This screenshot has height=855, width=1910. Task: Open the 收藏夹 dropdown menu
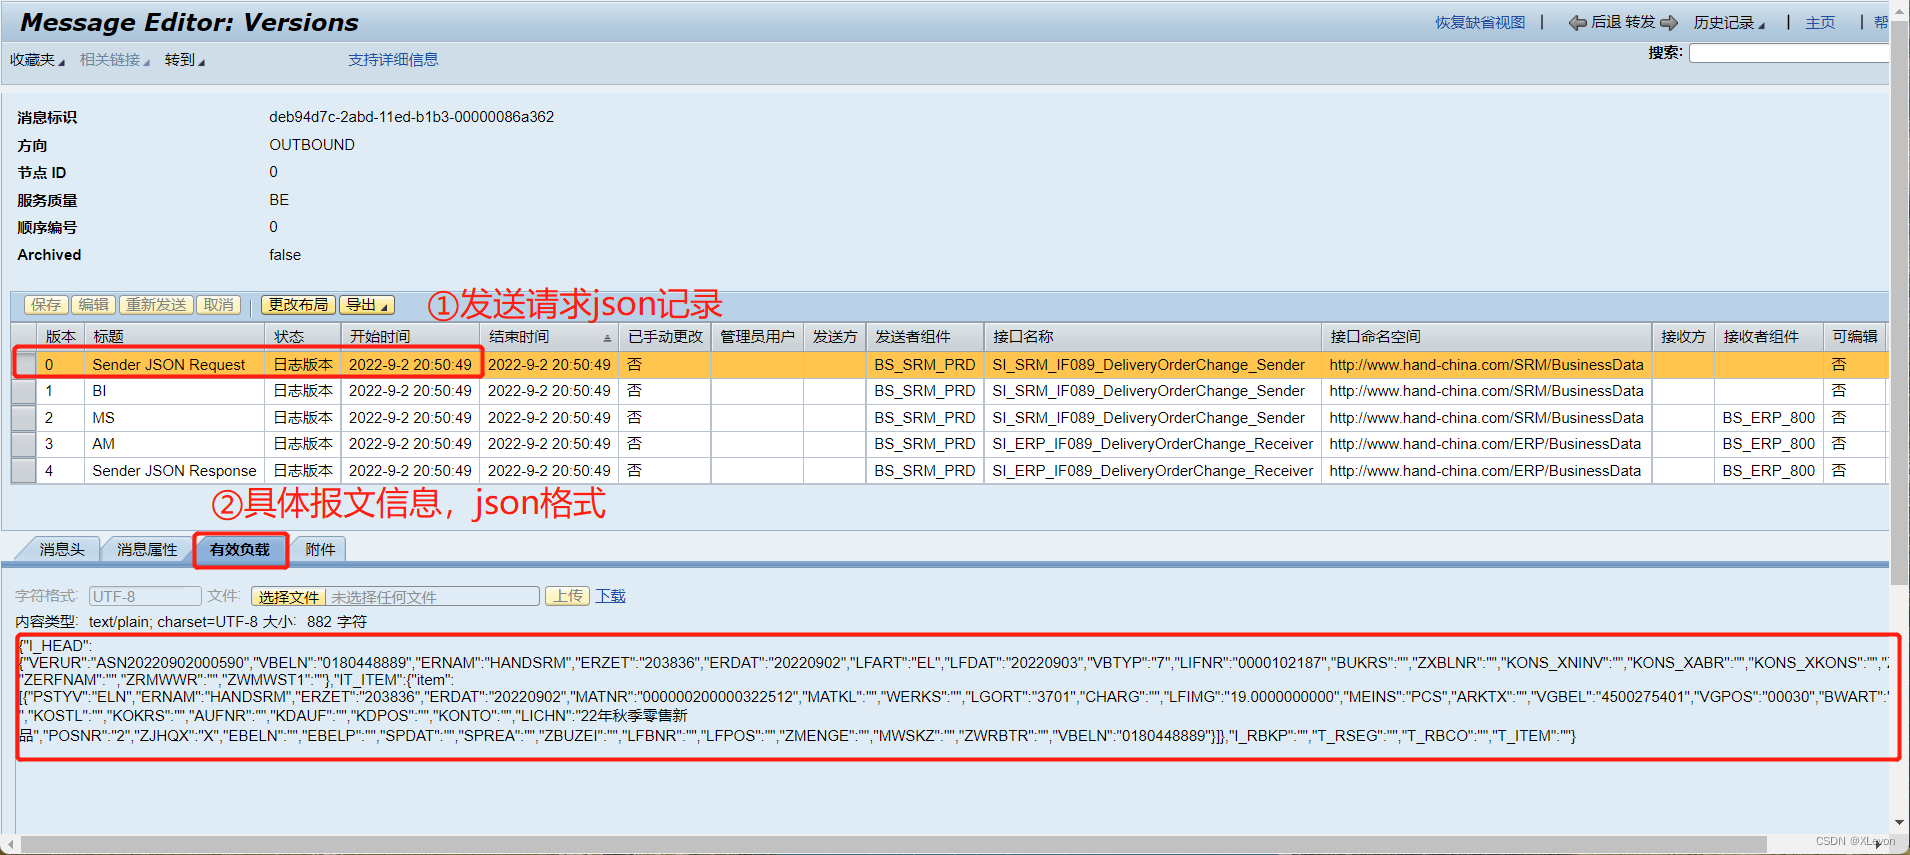[37, 60]
